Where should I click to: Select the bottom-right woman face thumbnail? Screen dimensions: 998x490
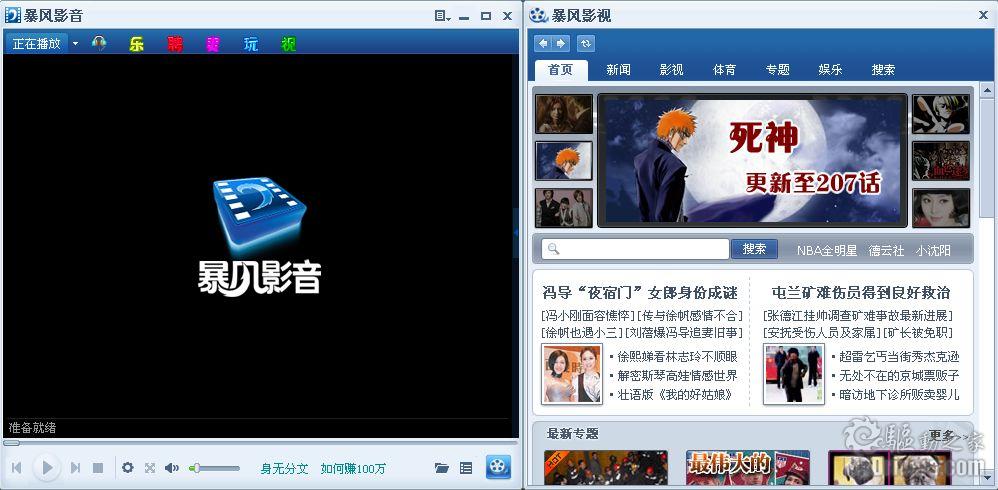tap(941, 208)
